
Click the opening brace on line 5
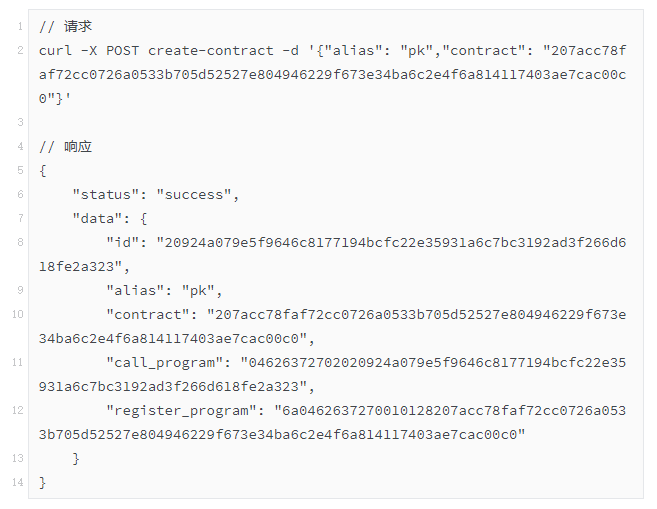pyautogui.click(x=43, y=171)
